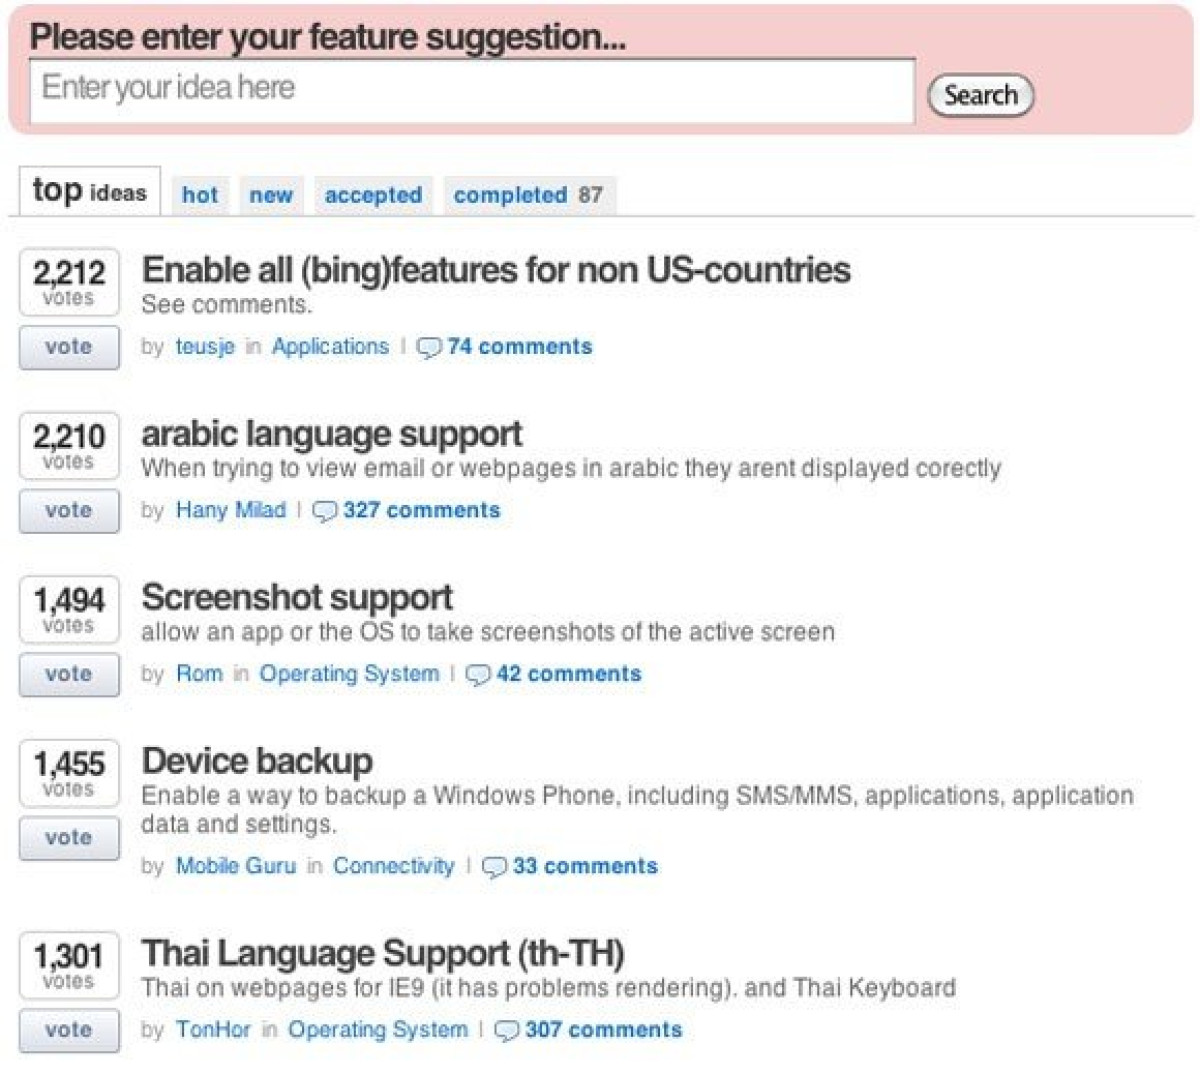Vote for the Device backup idea
Viewport: 1200px width, 1074px height.
69,838
